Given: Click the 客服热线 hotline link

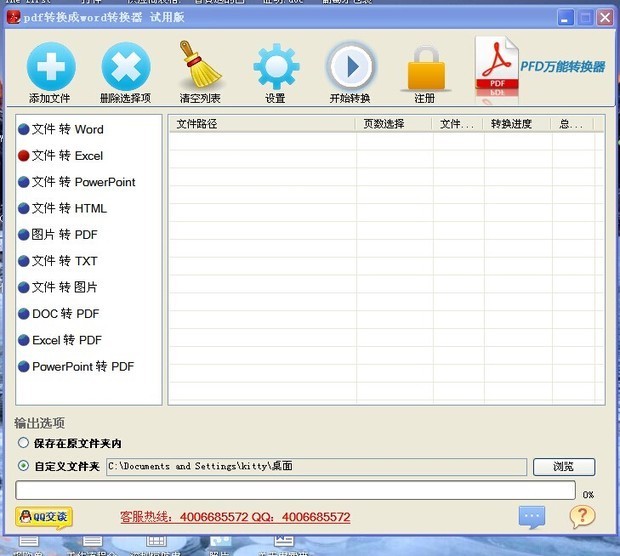Looking at the screenshot, I should (235, 517).
